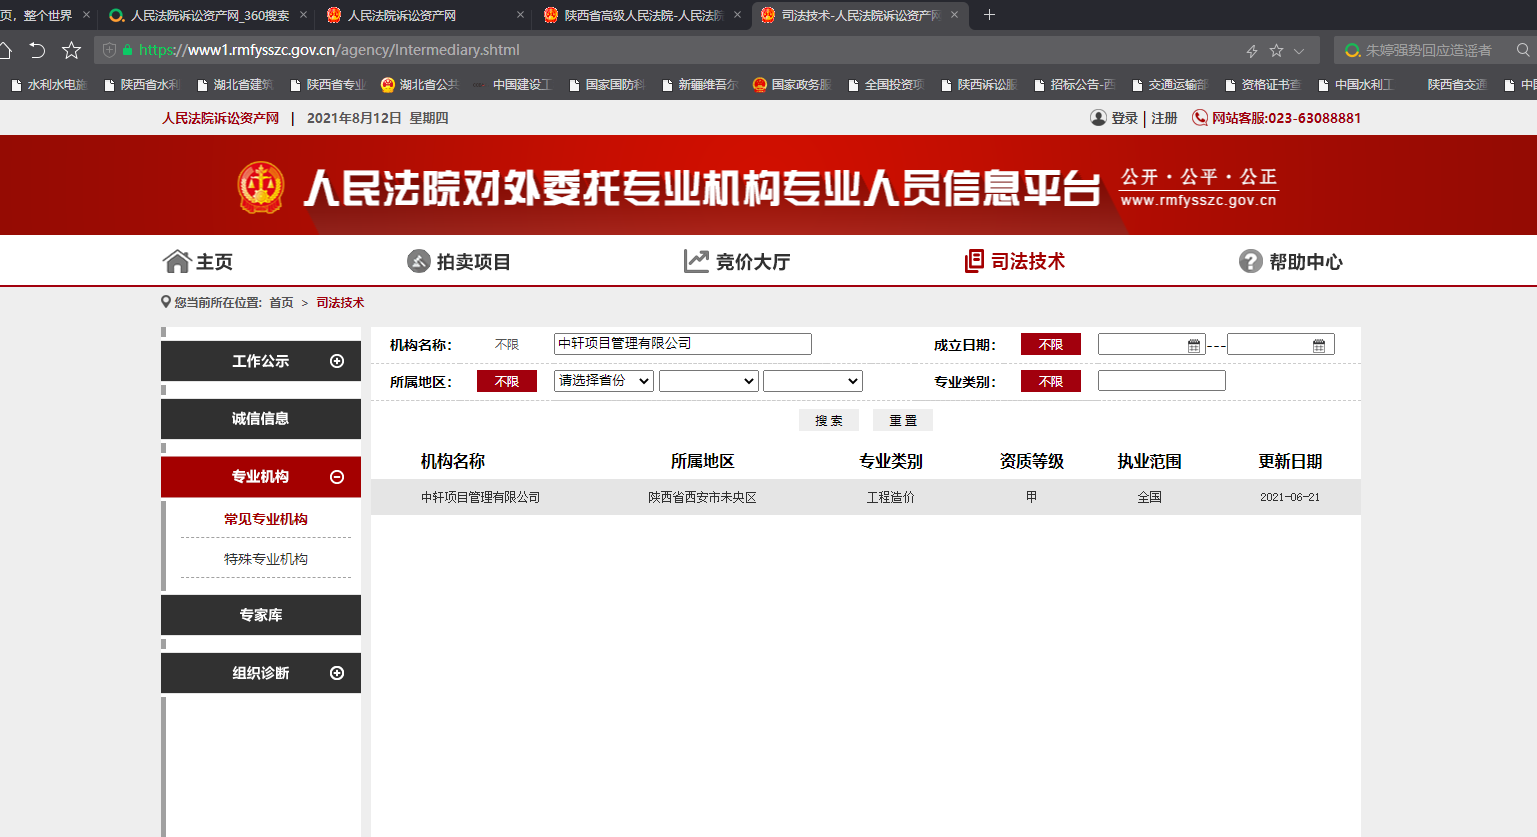
Task: Open the 请选择省份 province dropdown
Action: tap(603, 381)
